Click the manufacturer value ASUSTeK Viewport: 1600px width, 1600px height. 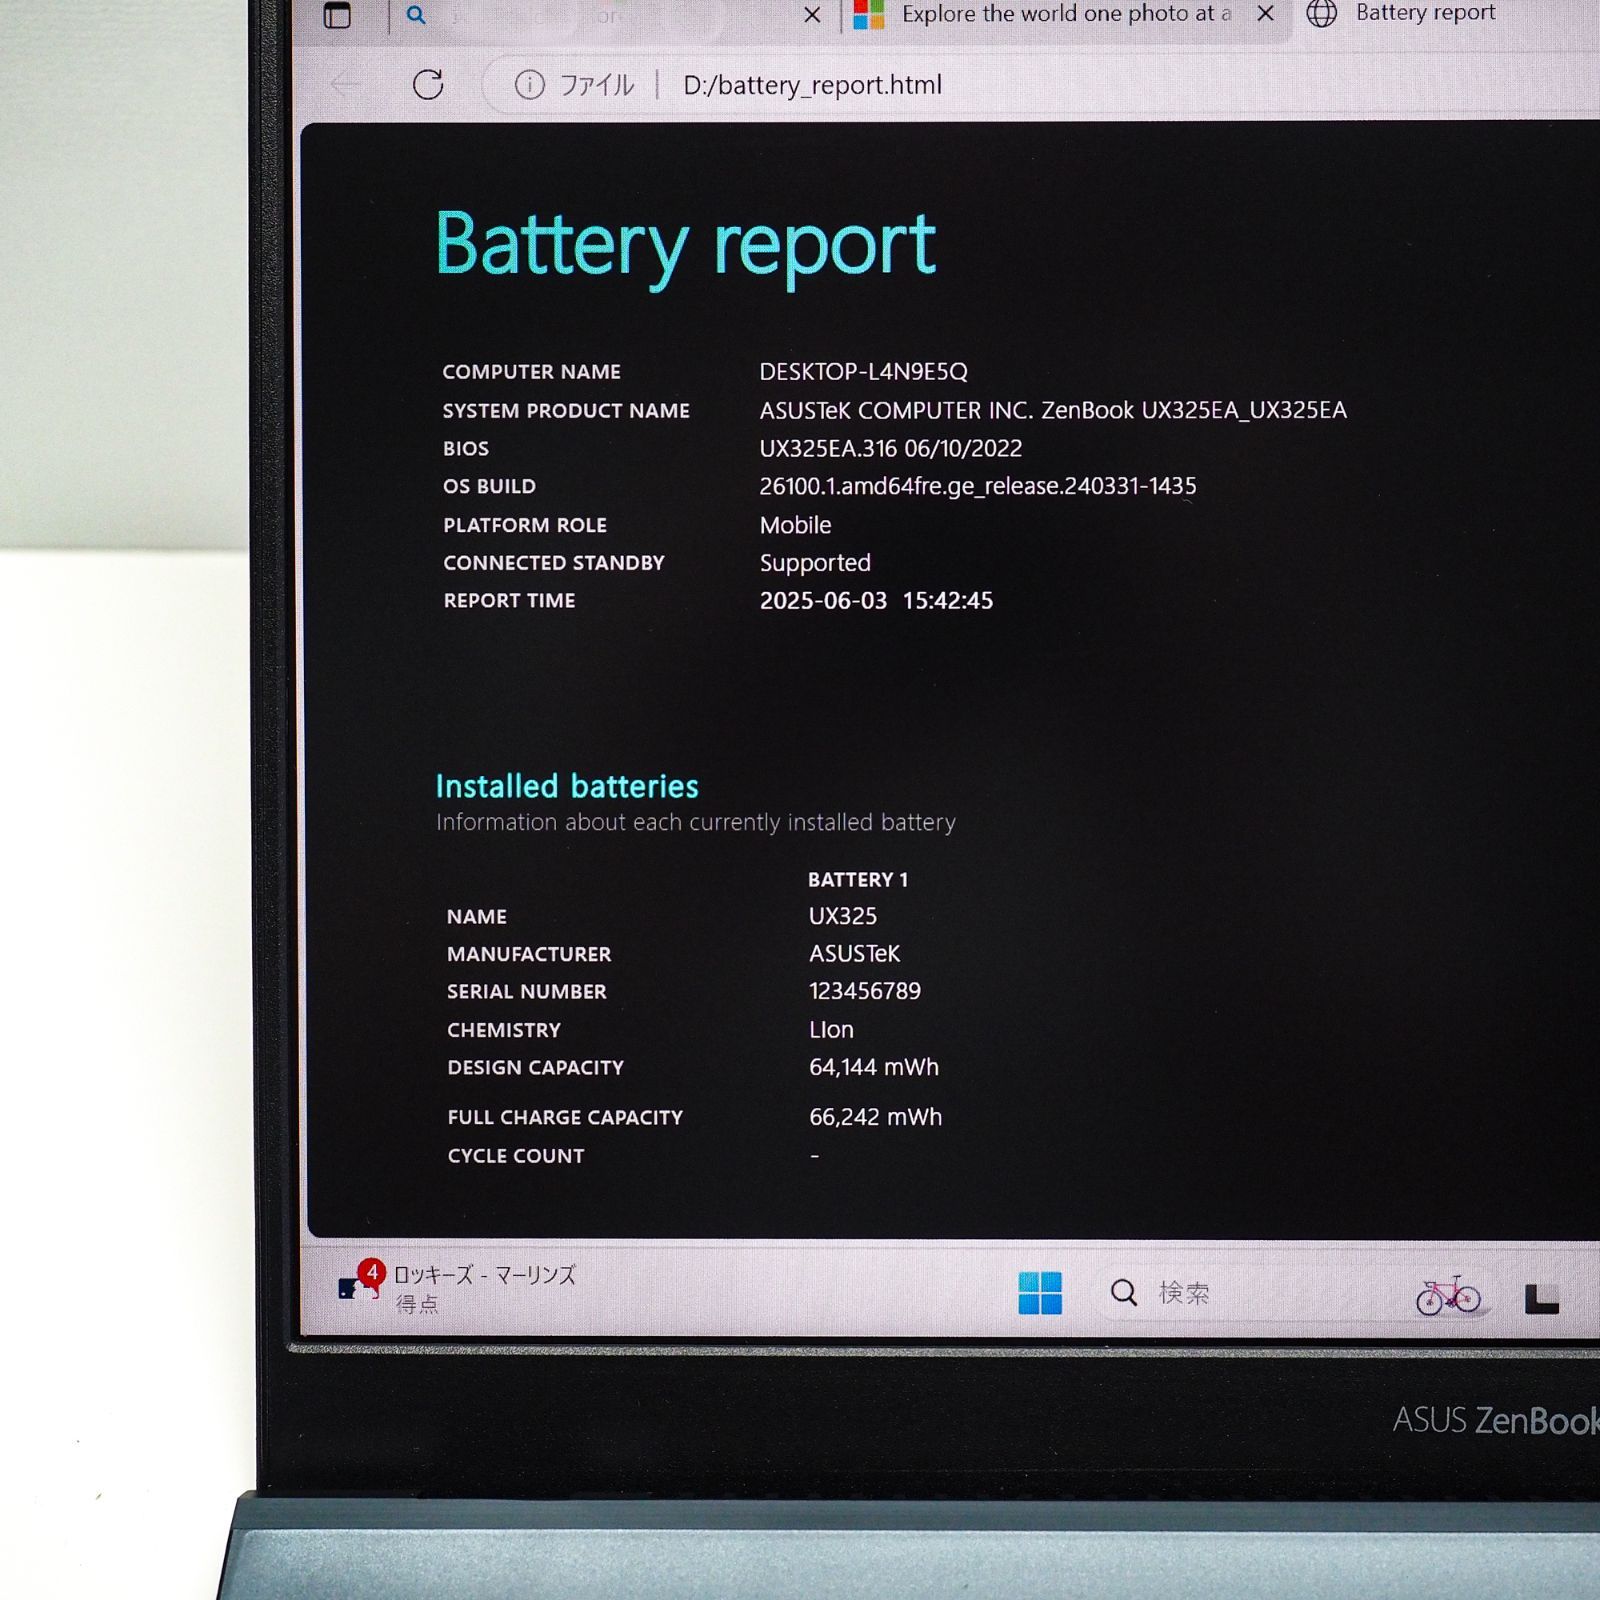pyautogui.click(x=855, y=954)
